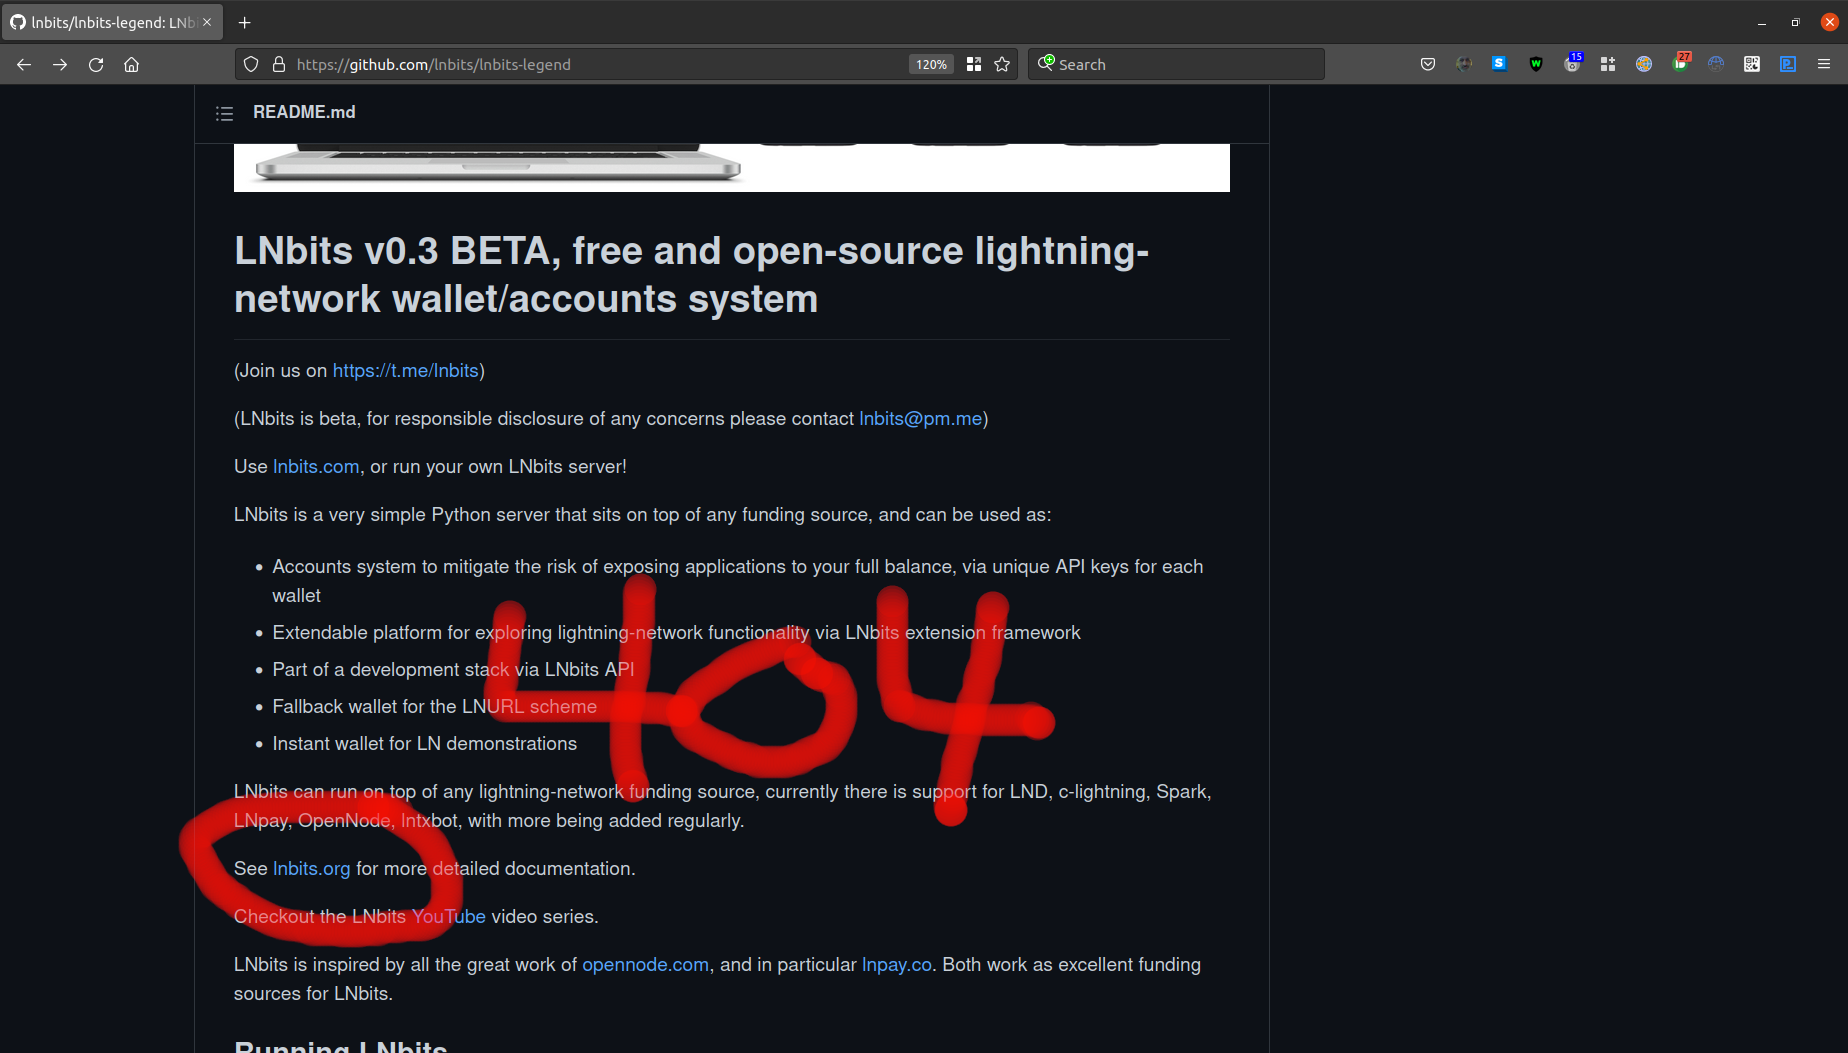Click 'Extendable platform for exploring' bullet

[676, 632]
